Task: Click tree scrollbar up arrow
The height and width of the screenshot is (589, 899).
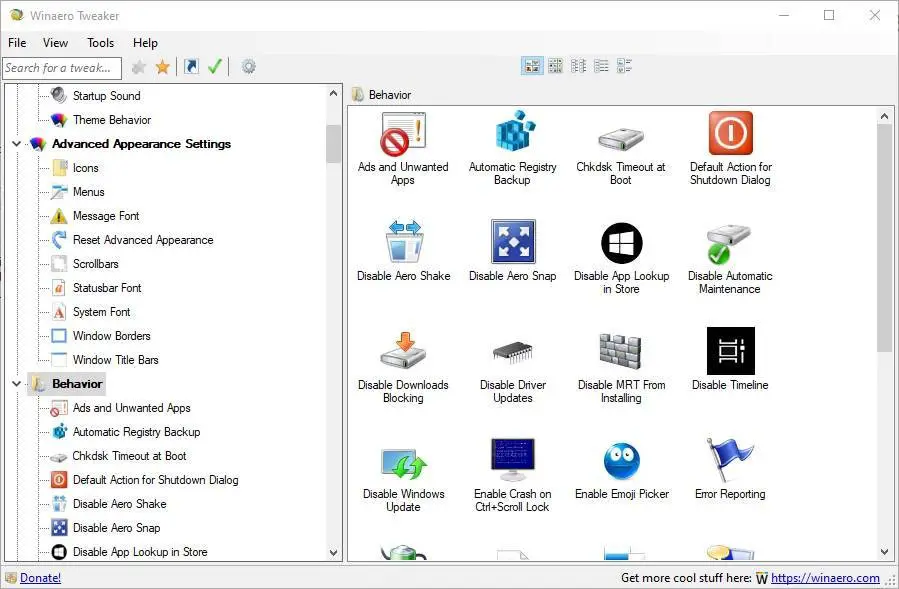Action: point(334,93)
